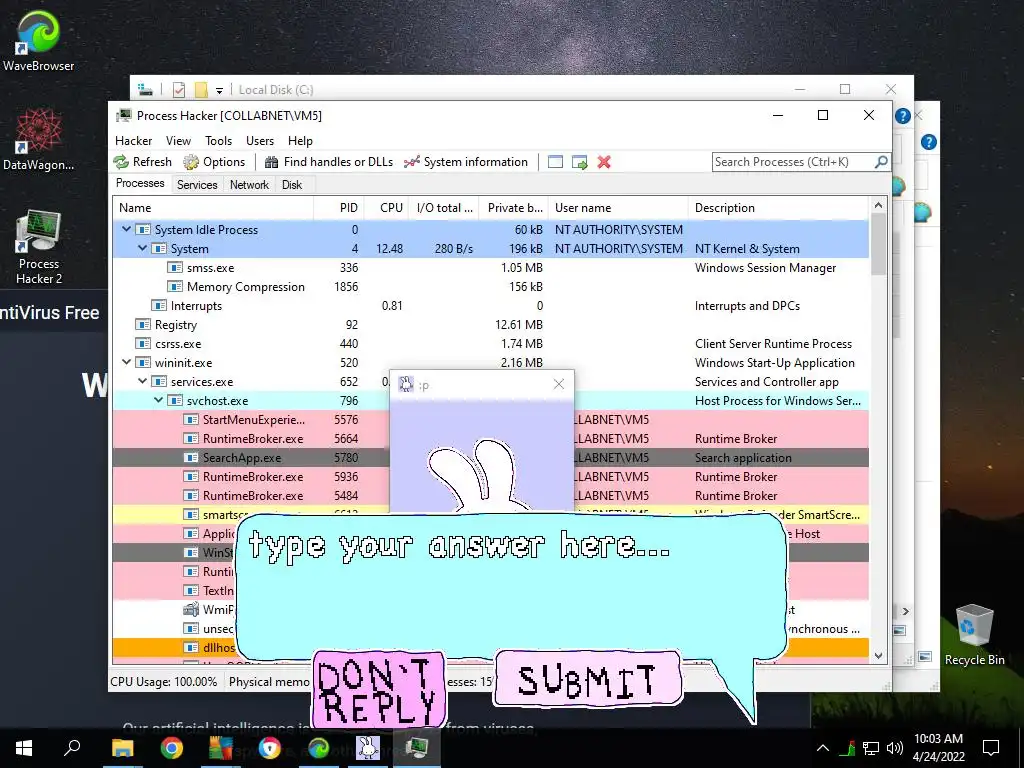The width and height of the screenshot is (1024, 768).
Task: Click the volume speaker tray icon
Action: click(895, 748)
